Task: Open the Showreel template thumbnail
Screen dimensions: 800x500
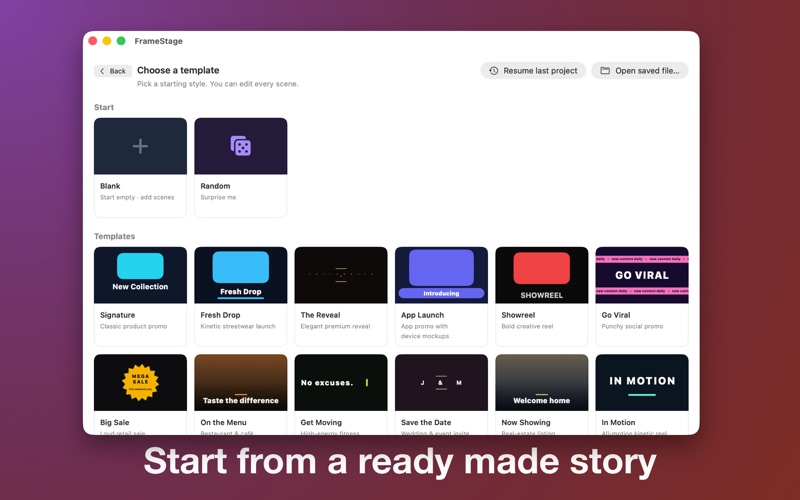Action: click(x=542, y=275)
